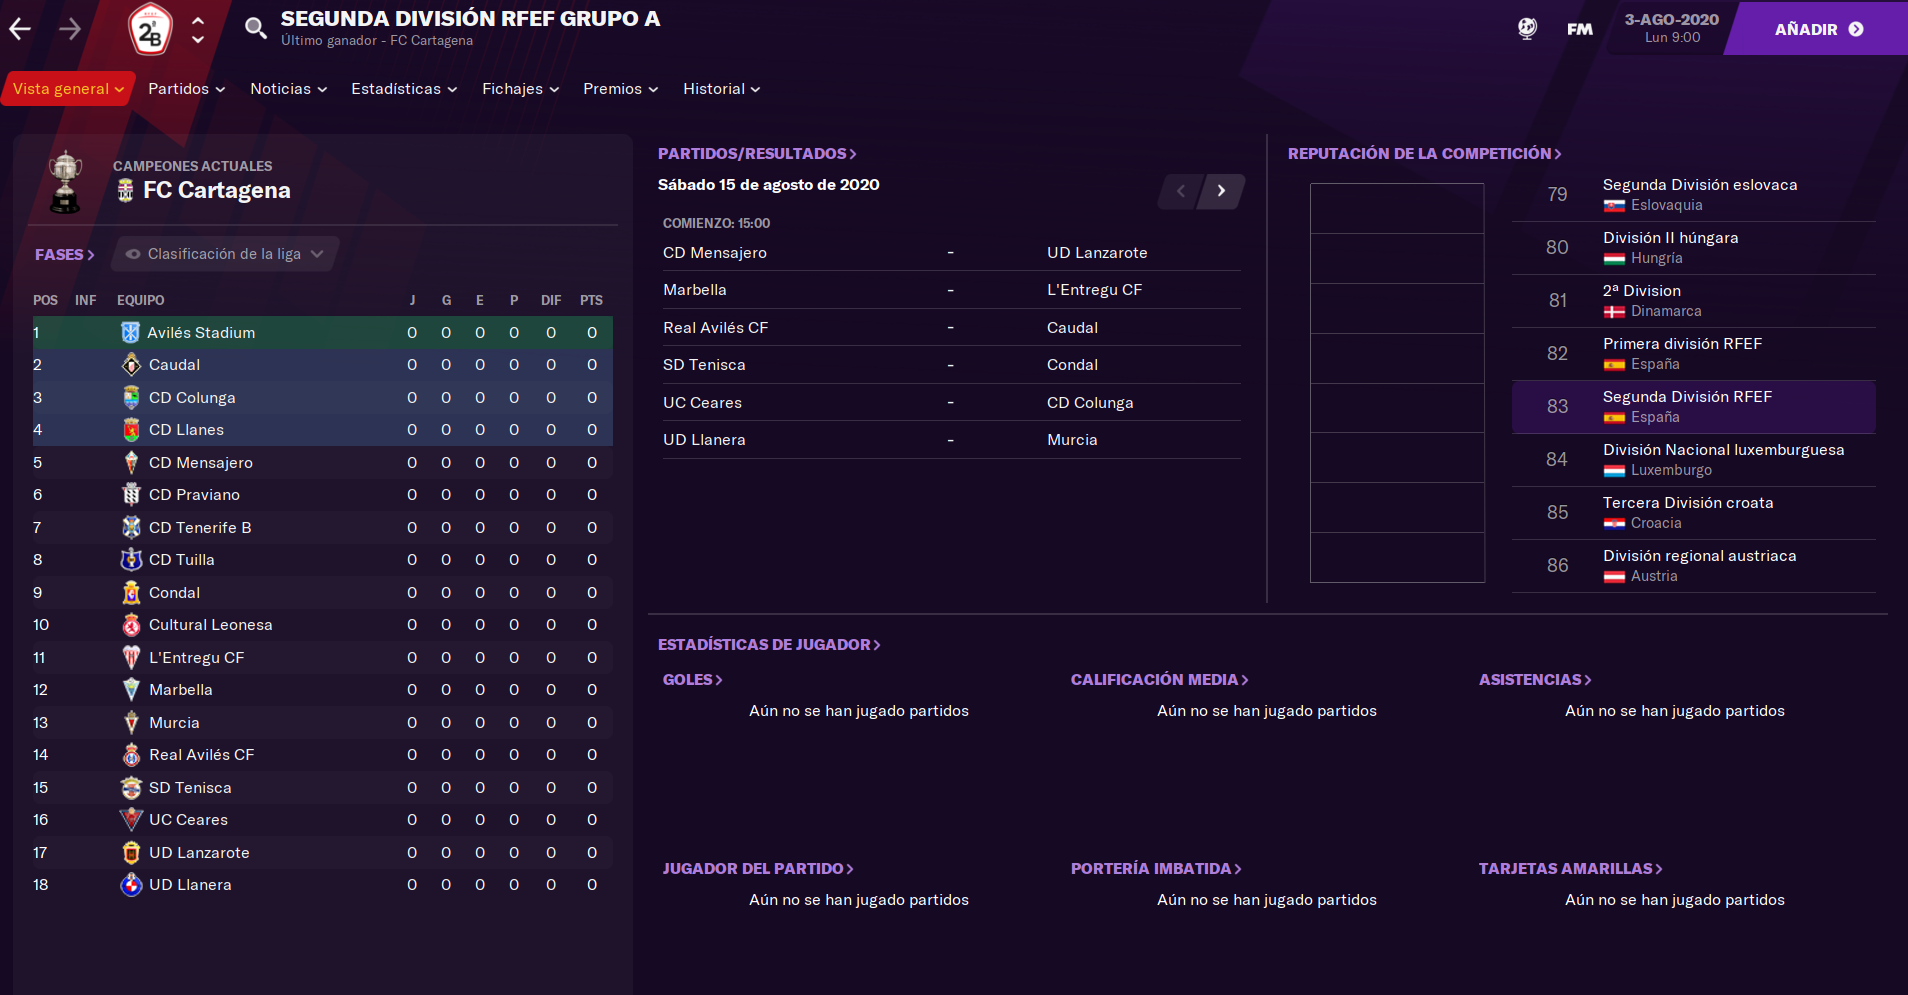Screen dimensions: 1908x995
Task: Select División regional austriaca entry
Action: pyautogui.click(x=1693, y=566)
